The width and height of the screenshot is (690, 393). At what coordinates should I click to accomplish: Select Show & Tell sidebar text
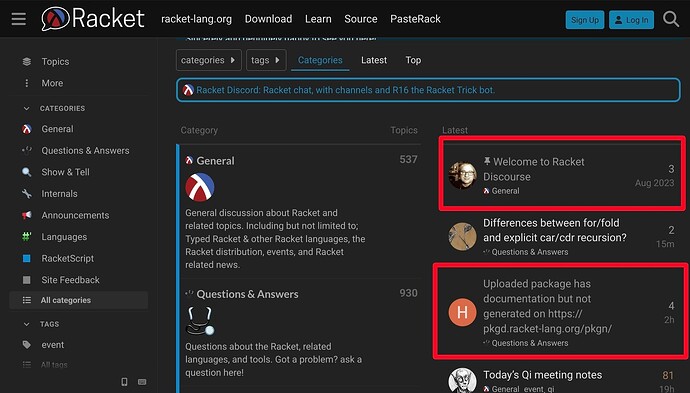pyautogui.click(x=66, y=172)
